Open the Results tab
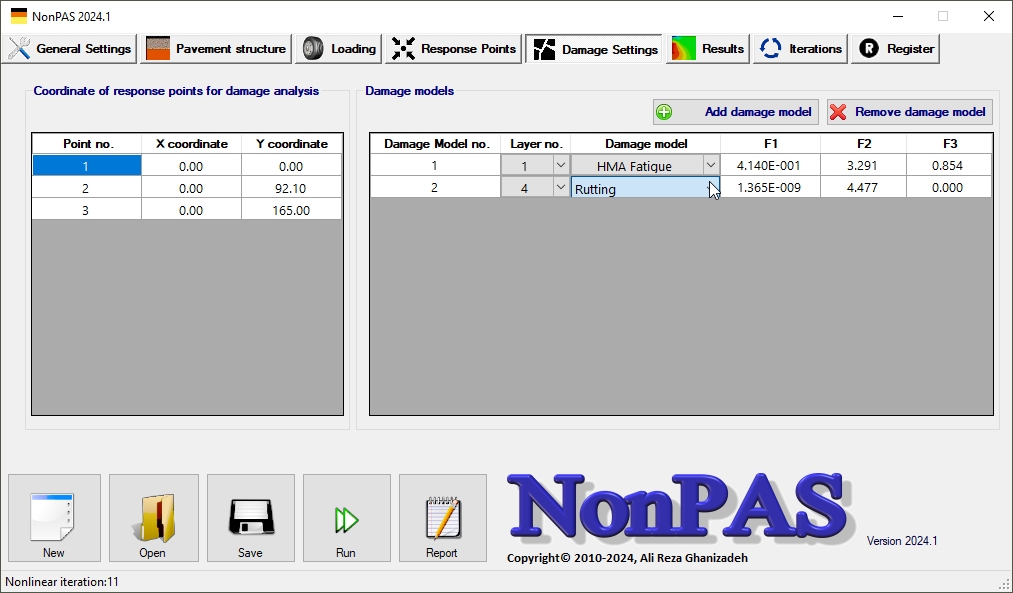This screenshot has width=1013, height=593. 709,49
